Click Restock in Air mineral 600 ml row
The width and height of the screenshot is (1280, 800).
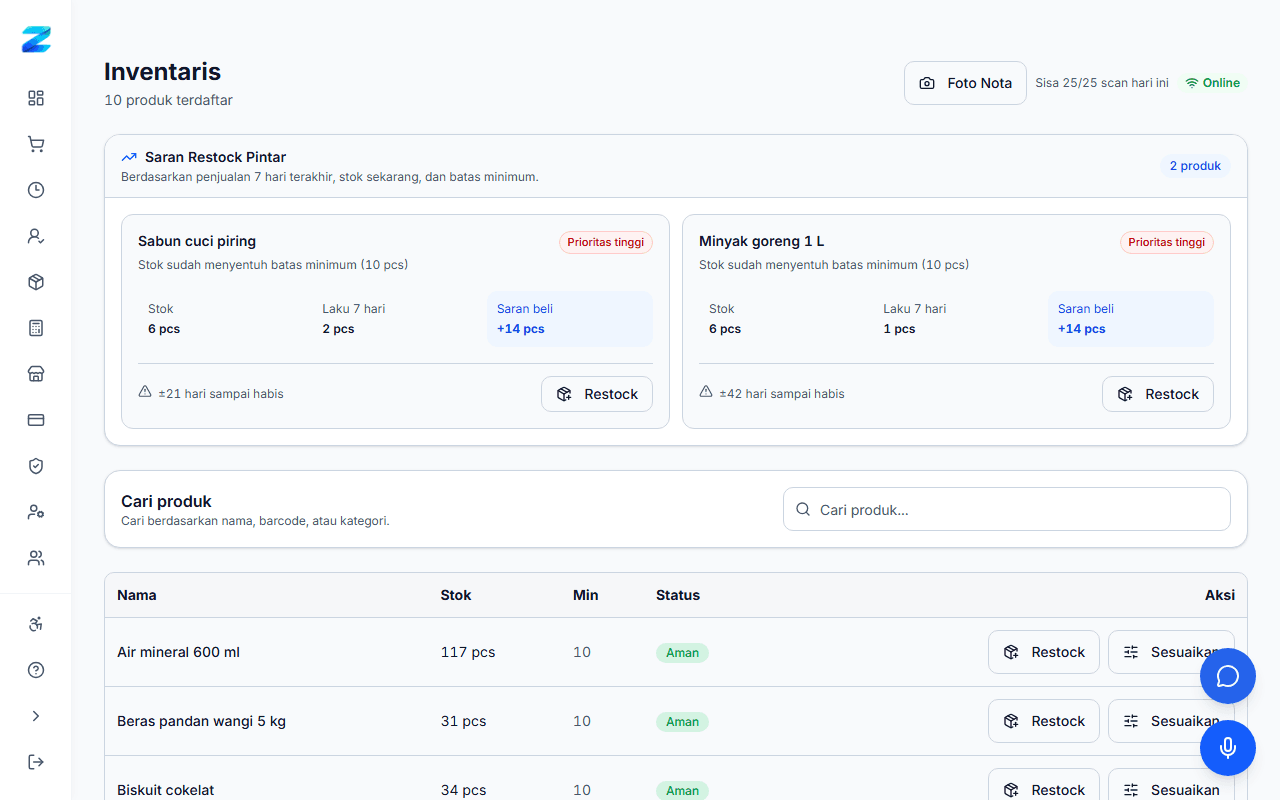pos(1044,652)
